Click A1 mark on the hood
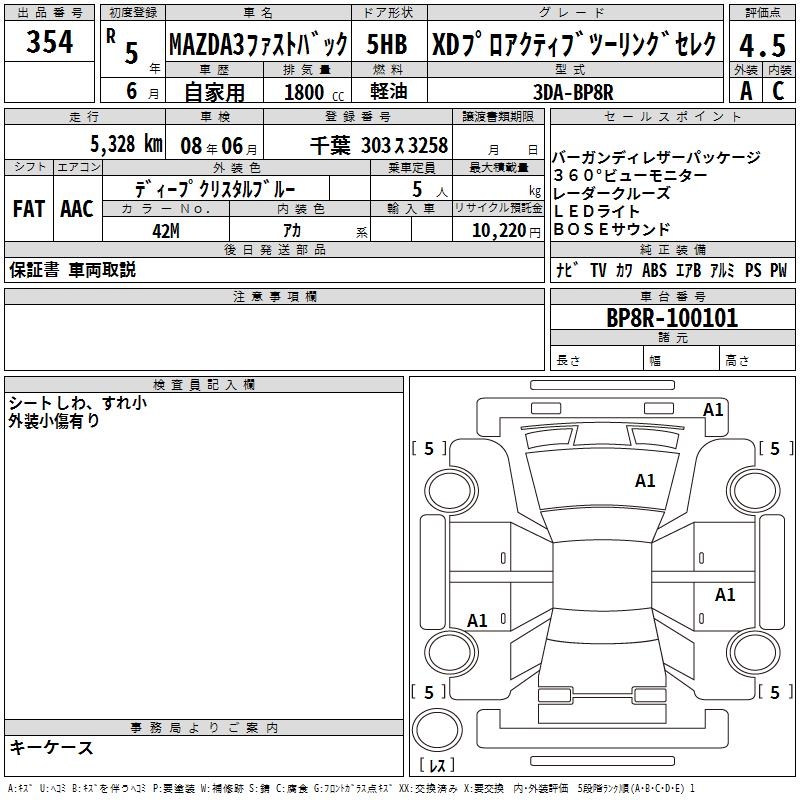Image resolution: width=800 pixels, height=800 pixels. point(645,481)
